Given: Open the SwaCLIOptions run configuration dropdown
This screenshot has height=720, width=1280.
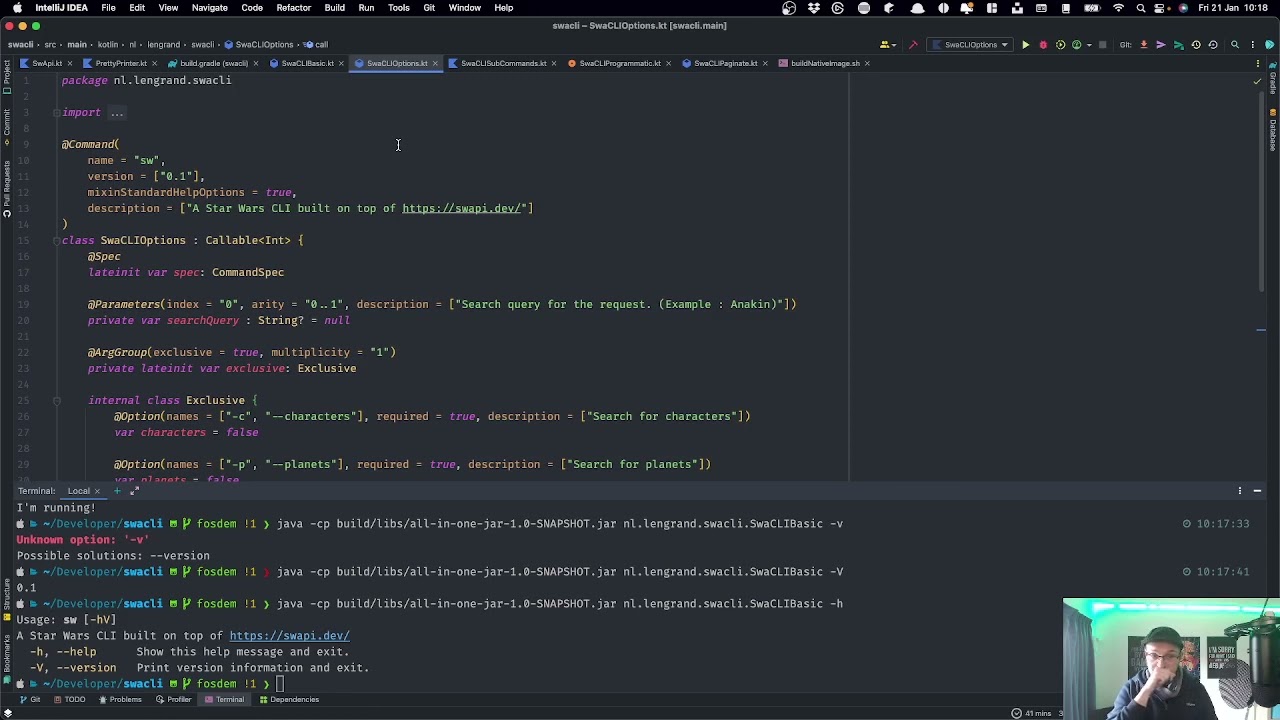Looking at the screenshot, I should click(970, 45).
